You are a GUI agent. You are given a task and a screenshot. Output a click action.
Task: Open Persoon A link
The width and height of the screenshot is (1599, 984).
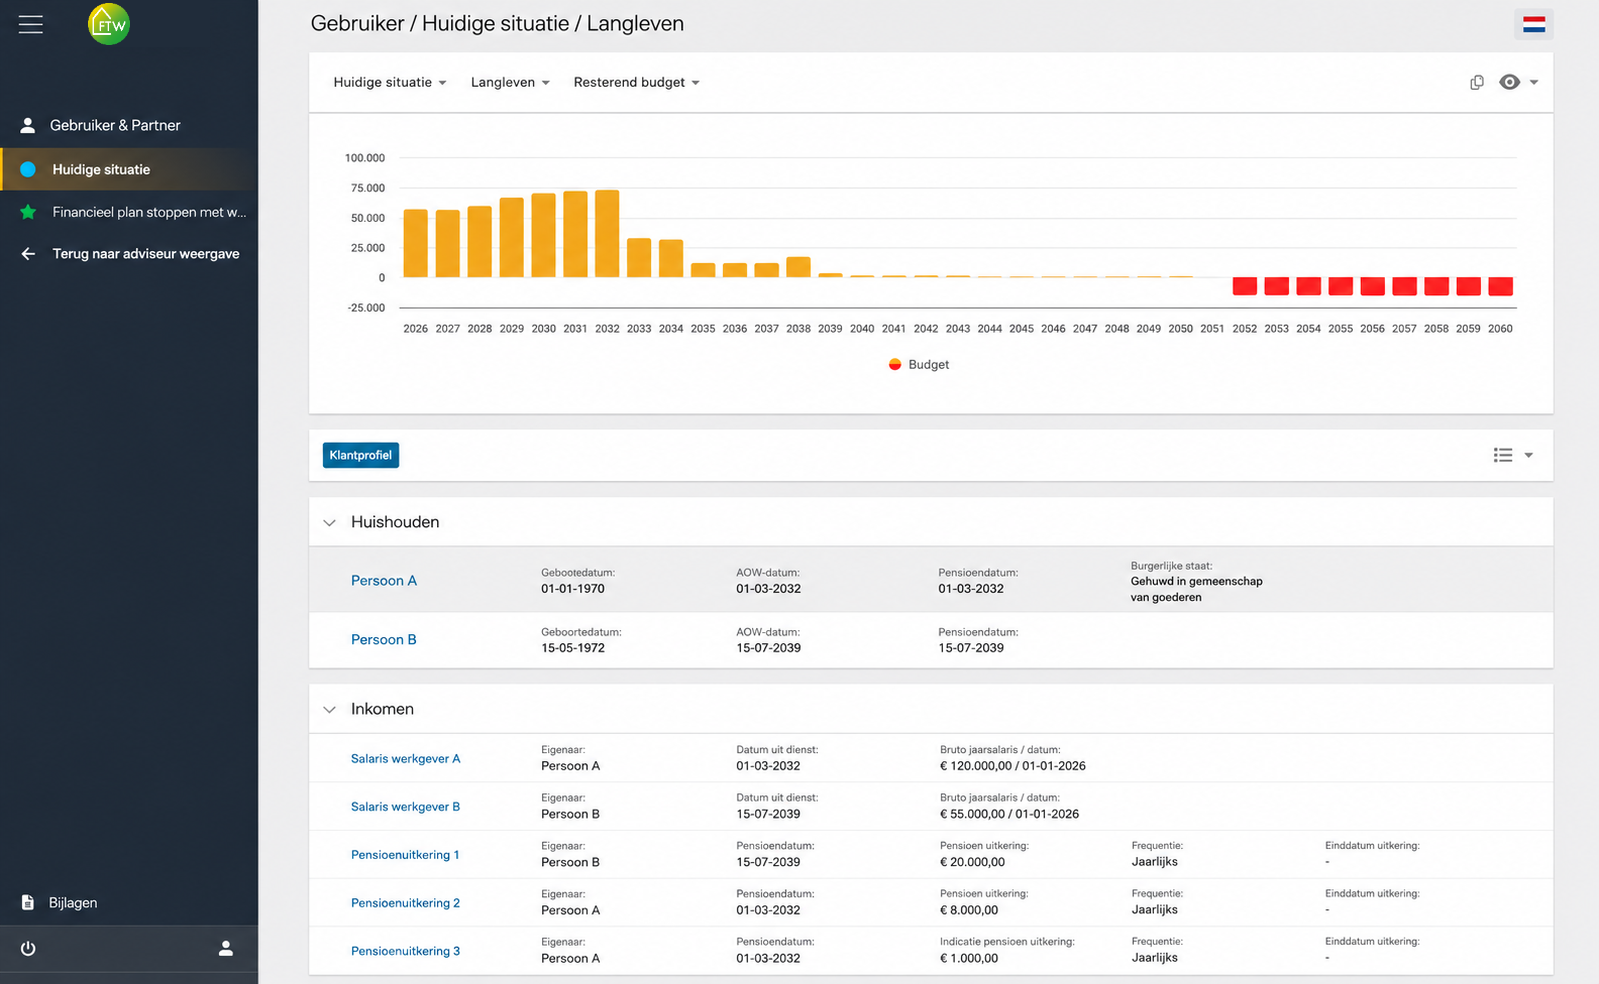click(384, 580)
